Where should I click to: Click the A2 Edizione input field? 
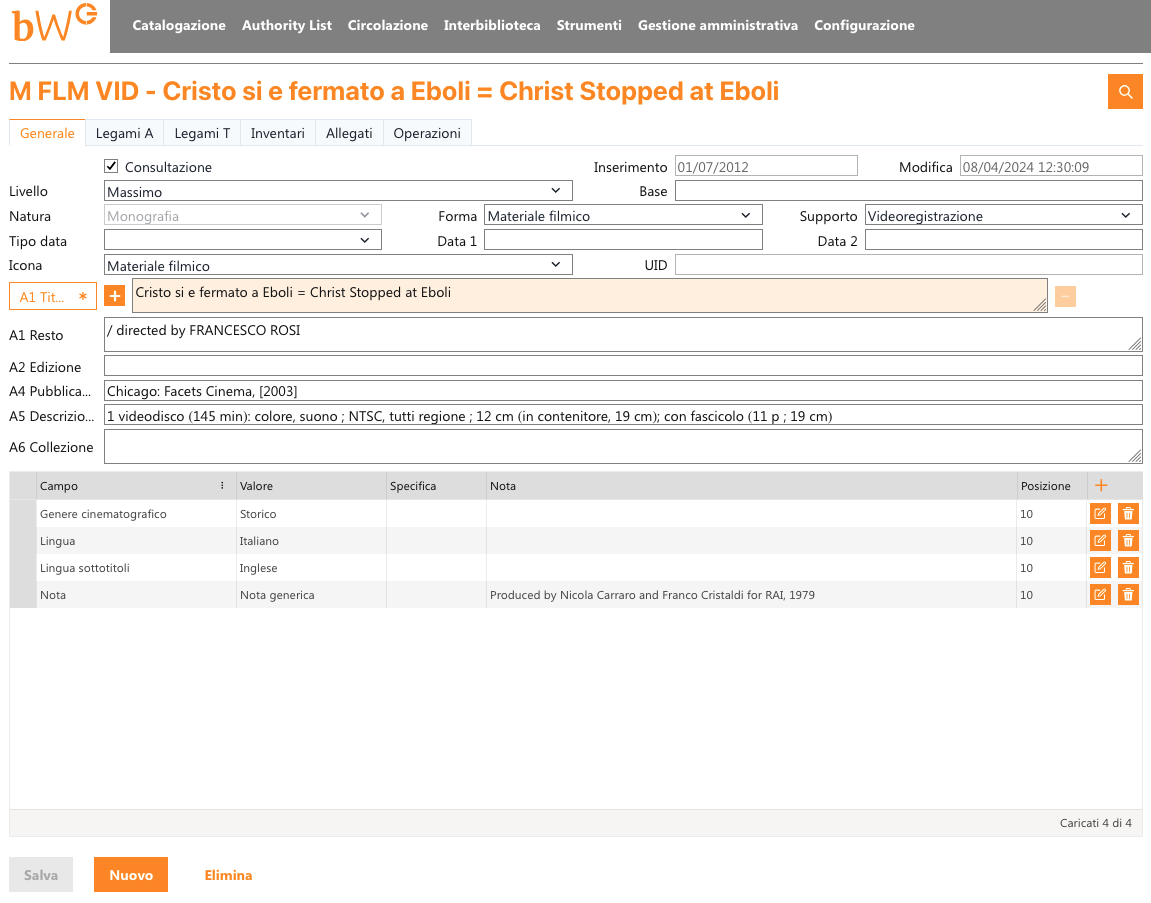tap(622, 366)
